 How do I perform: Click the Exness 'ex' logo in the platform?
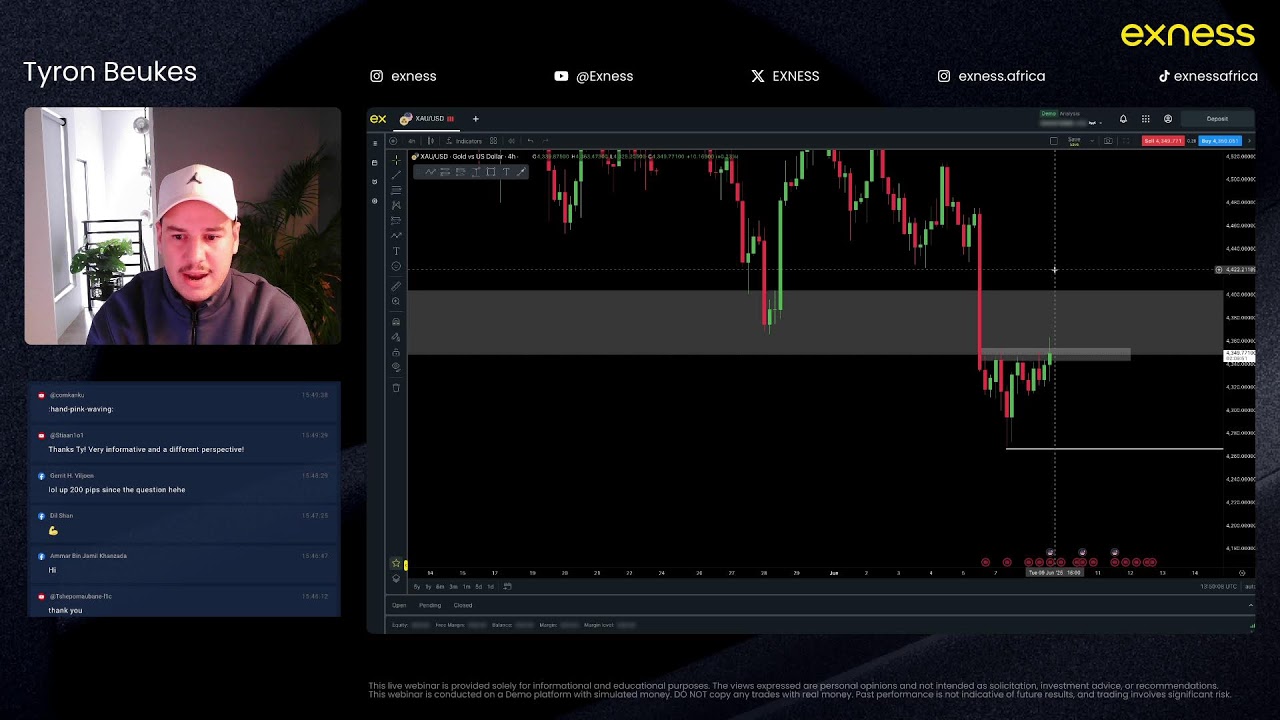pos(378,119)
